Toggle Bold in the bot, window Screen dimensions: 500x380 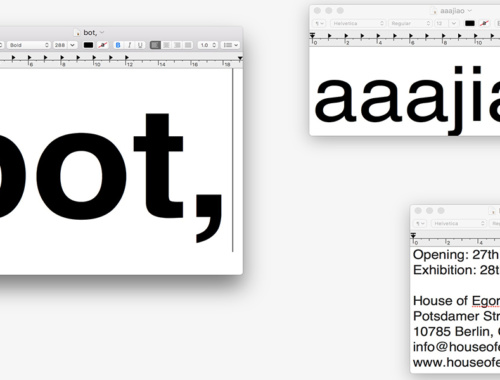[118, 45]
